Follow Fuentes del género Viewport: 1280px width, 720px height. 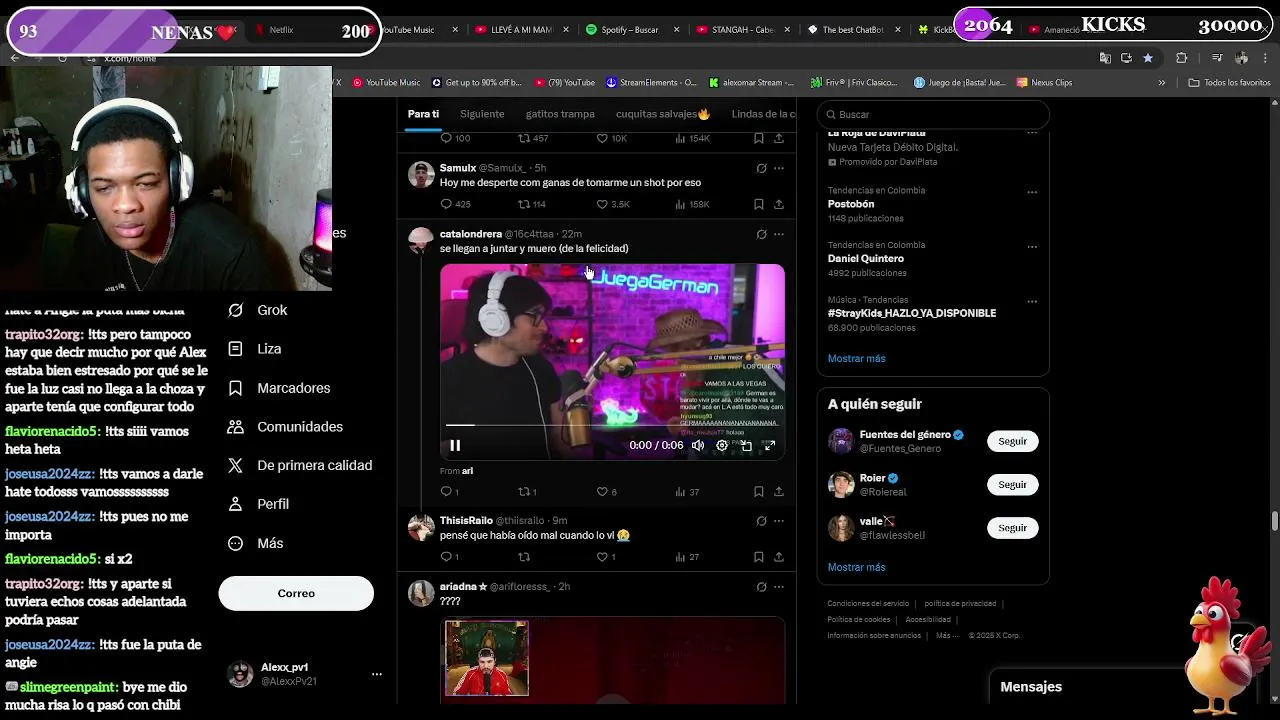1012,441
